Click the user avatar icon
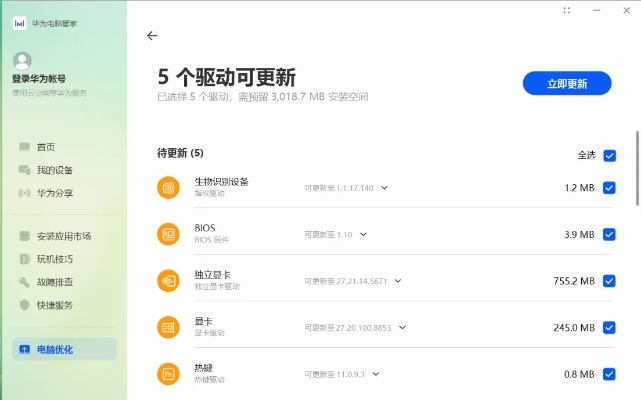Viewport: 641px width, 400px height. click(x=22, y=60)
